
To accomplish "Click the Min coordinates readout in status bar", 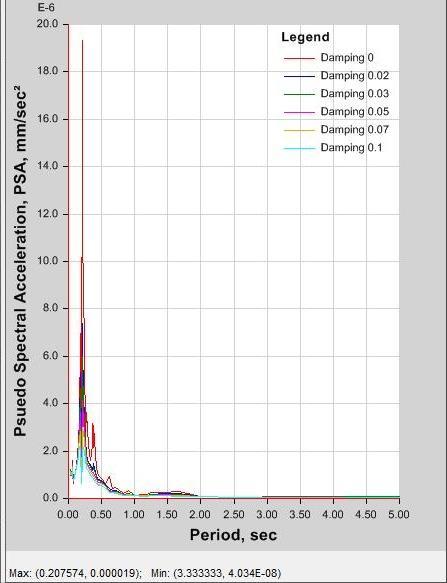I will 216,573.
